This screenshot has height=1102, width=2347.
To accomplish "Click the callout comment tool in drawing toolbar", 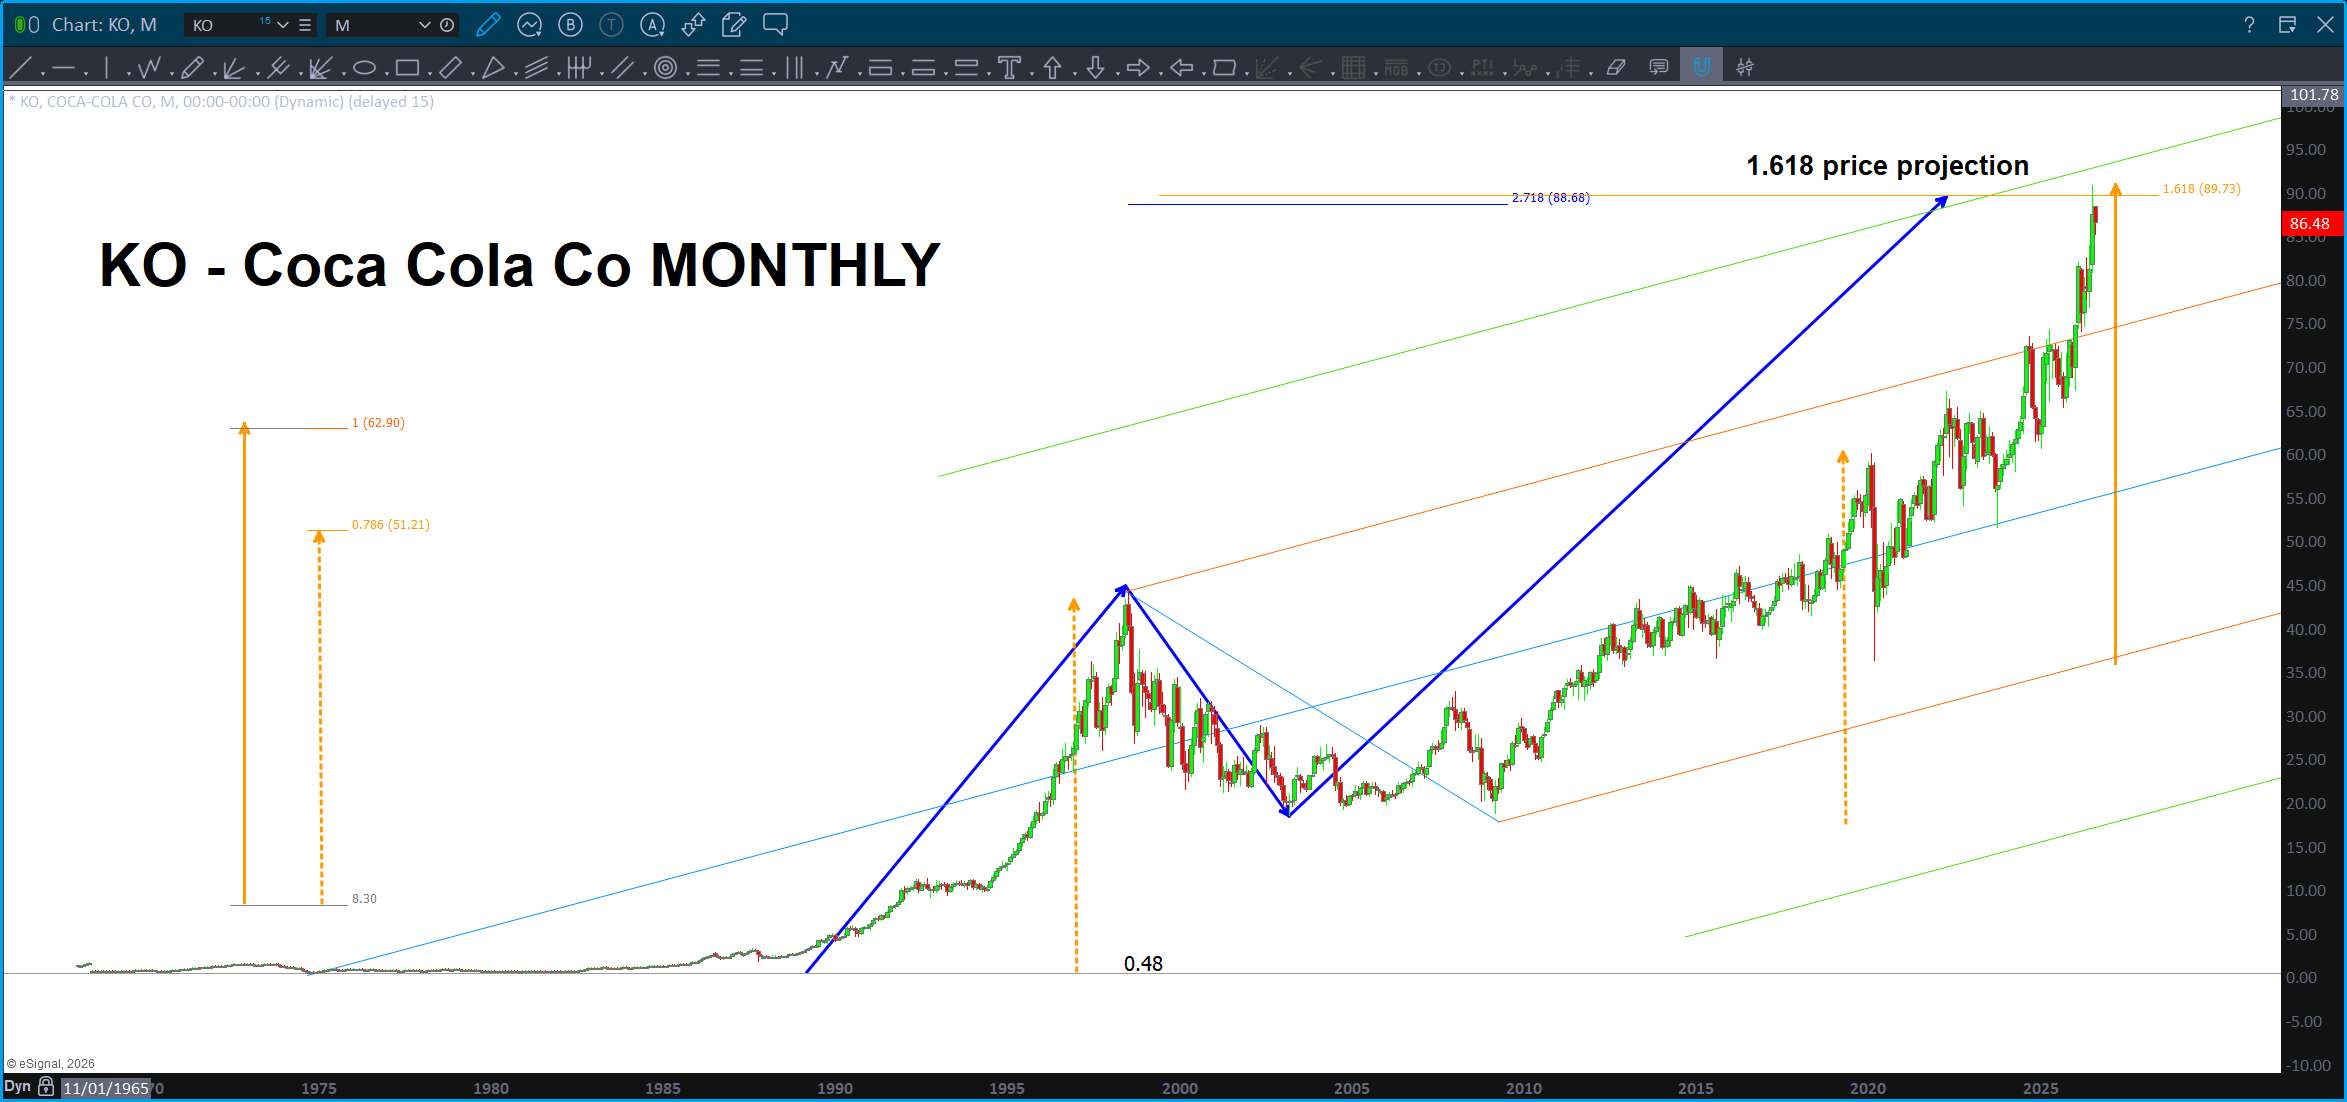I will [1659, 68].
